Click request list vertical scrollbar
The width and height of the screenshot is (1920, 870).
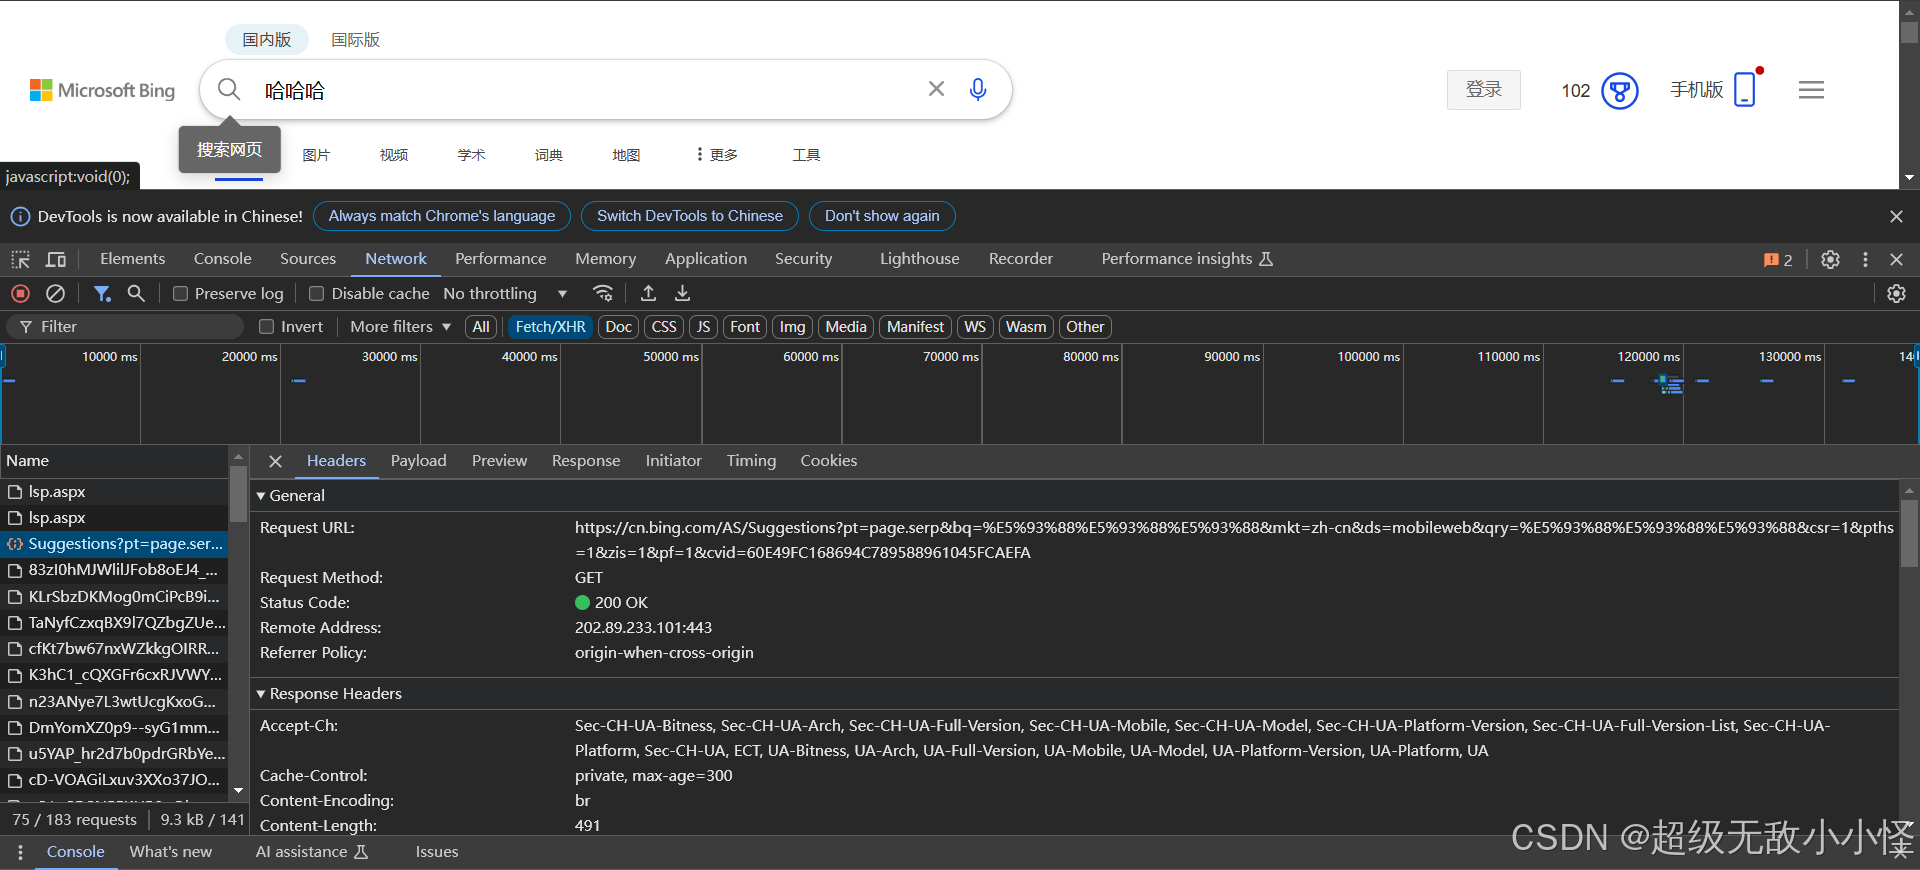238,494
